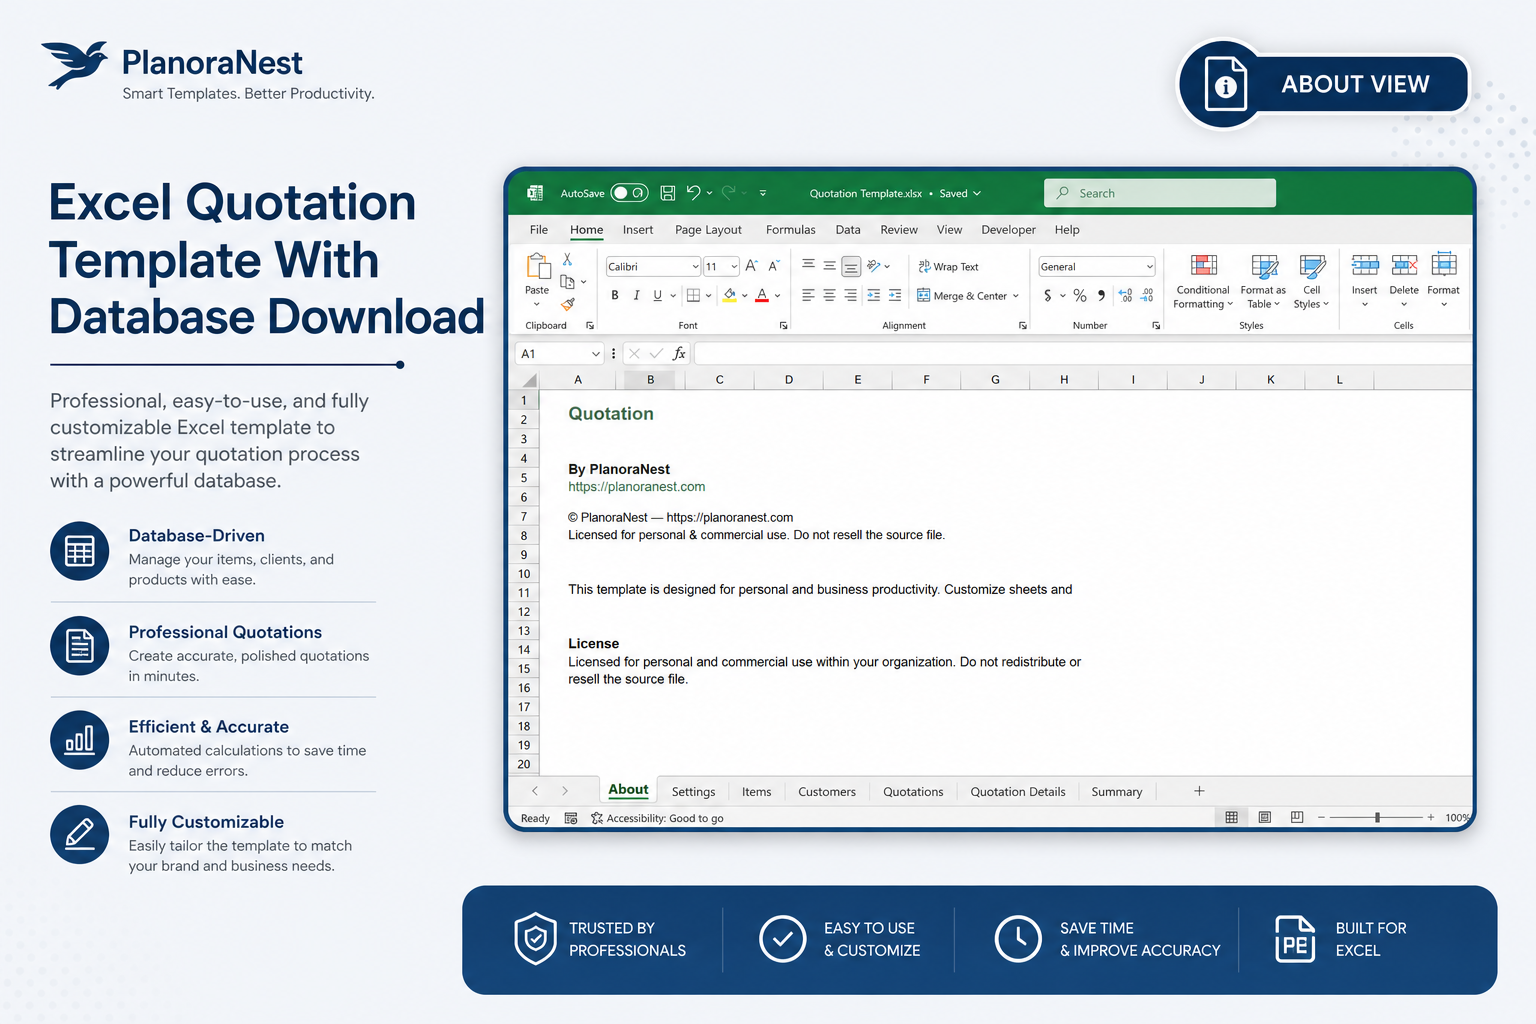Toggle Italic formatting
The width and height of the screenshot is (1536, 1024).
coord(636,295)
